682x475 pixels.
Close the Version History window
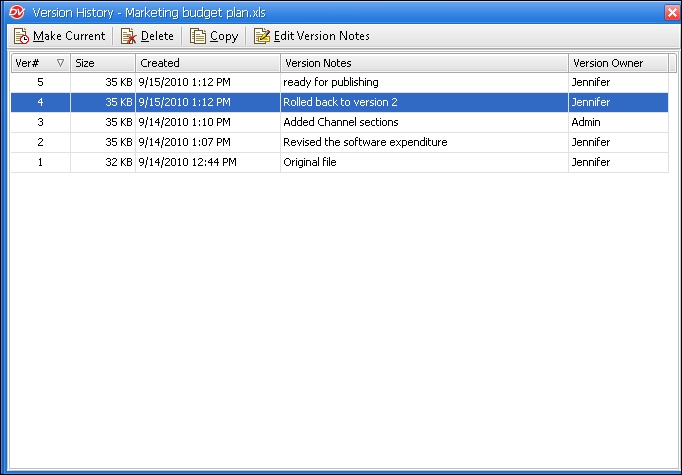coord(671,11)
